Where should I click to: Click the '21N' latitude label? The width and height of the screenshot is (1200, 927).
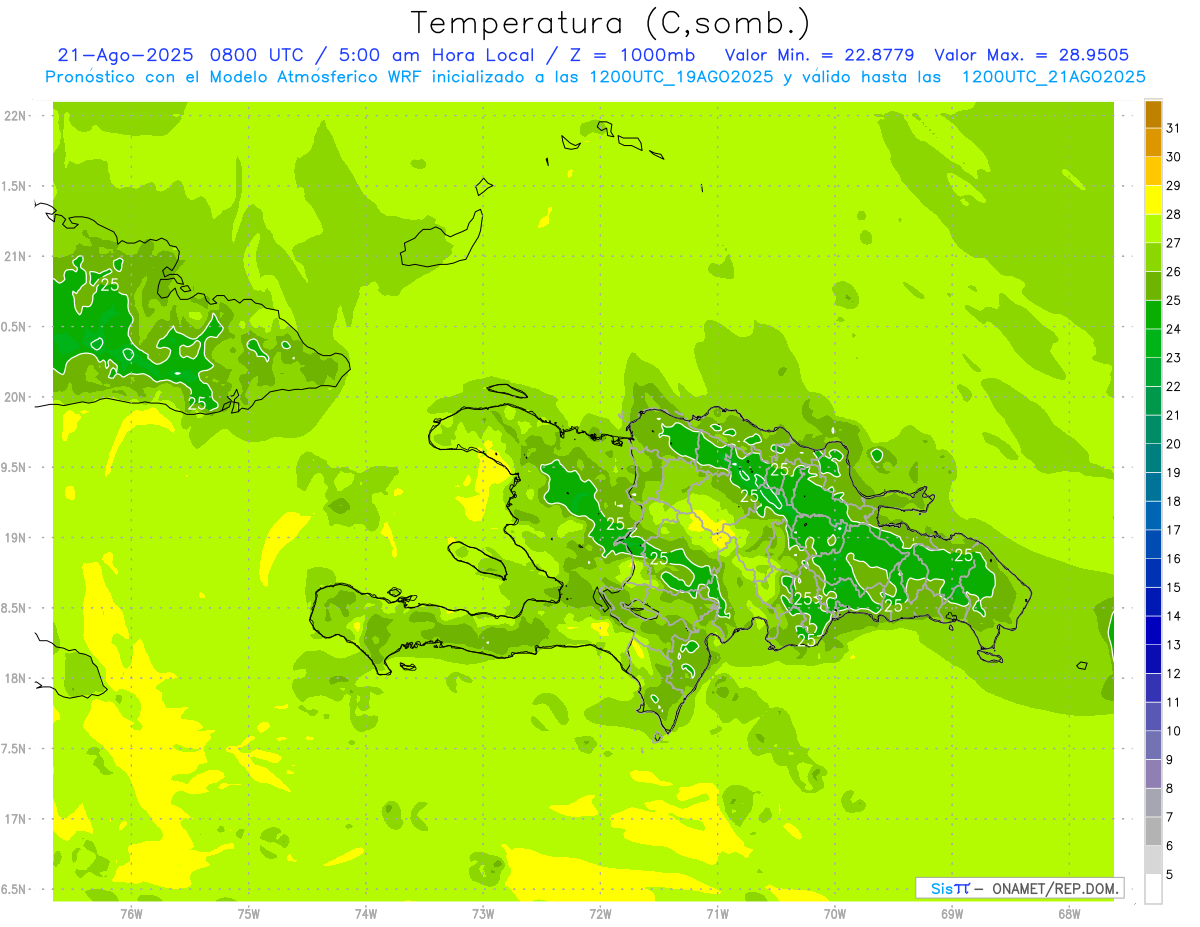[x=17, y=256]
